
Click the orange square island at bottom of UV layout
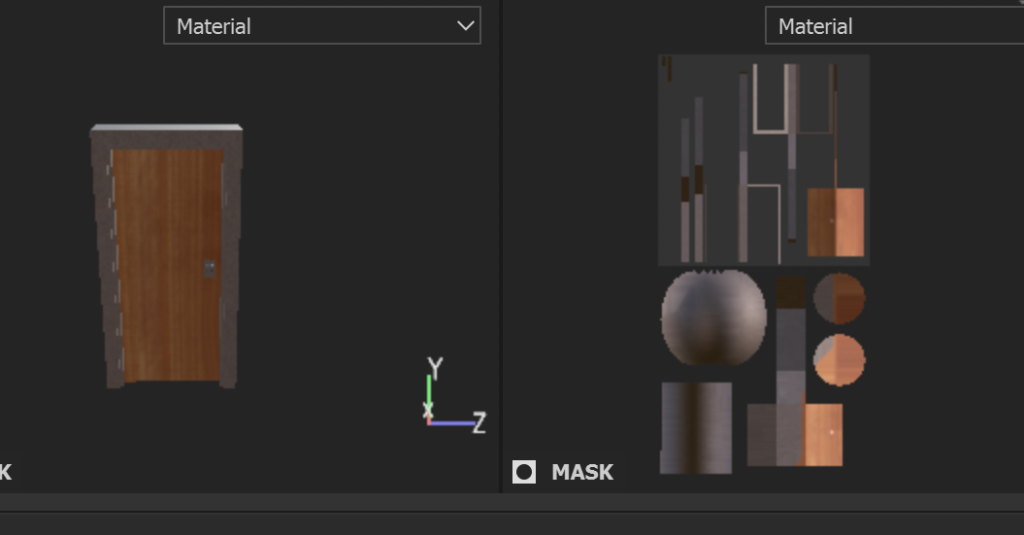coord(823,435)
